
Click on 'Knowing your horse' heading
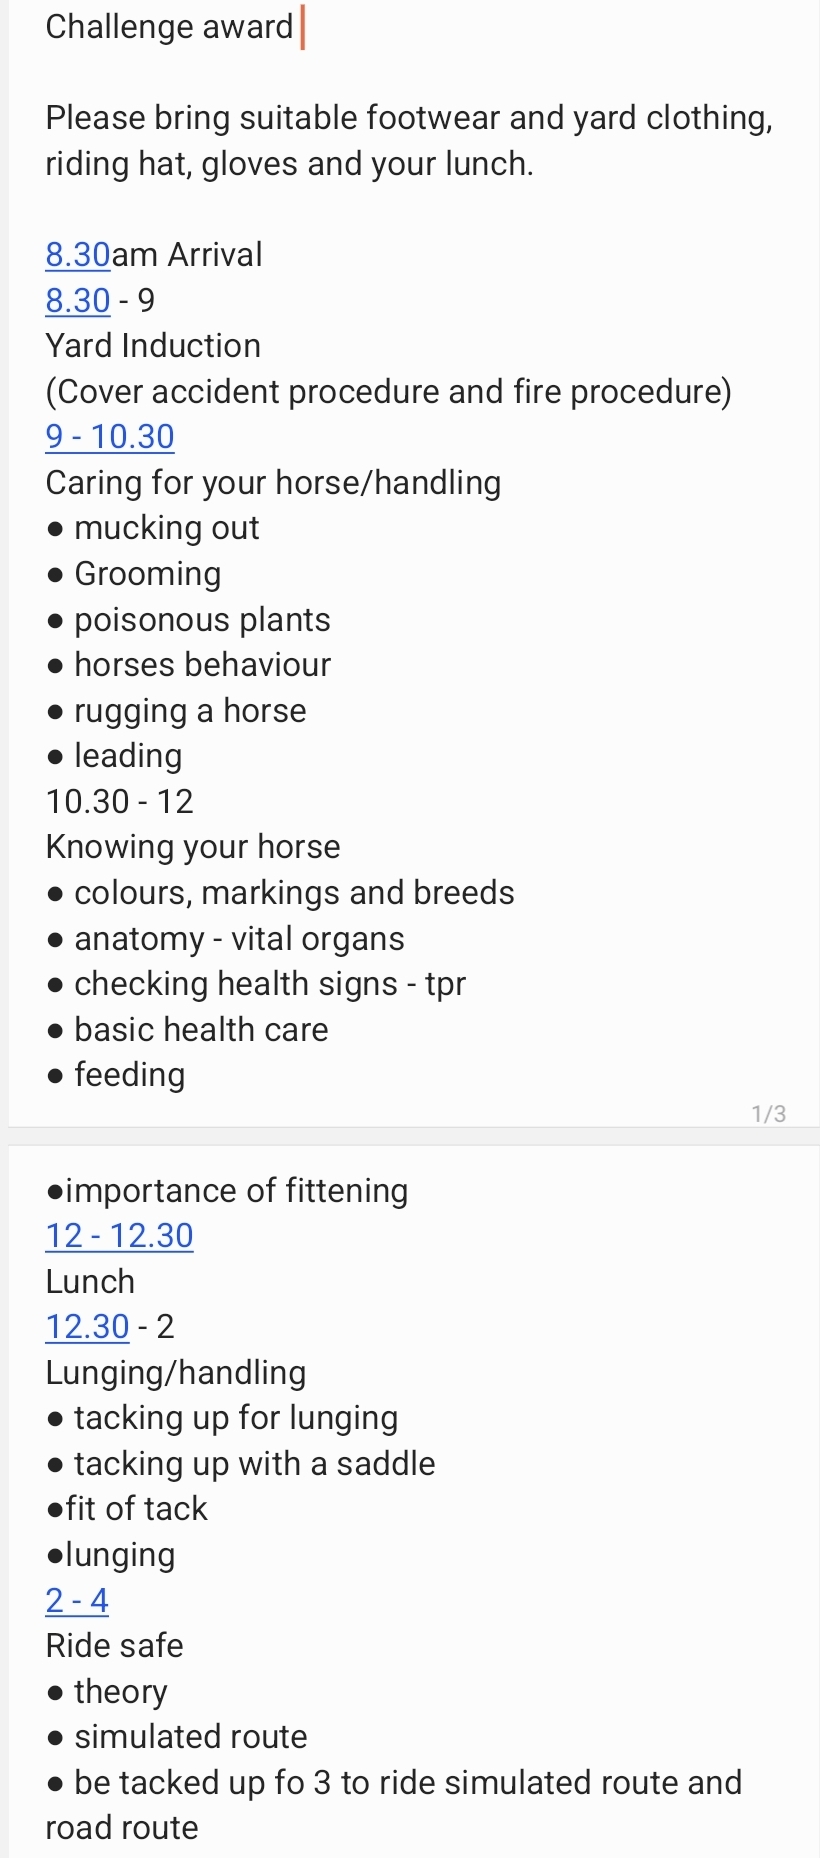pos(193,847)
